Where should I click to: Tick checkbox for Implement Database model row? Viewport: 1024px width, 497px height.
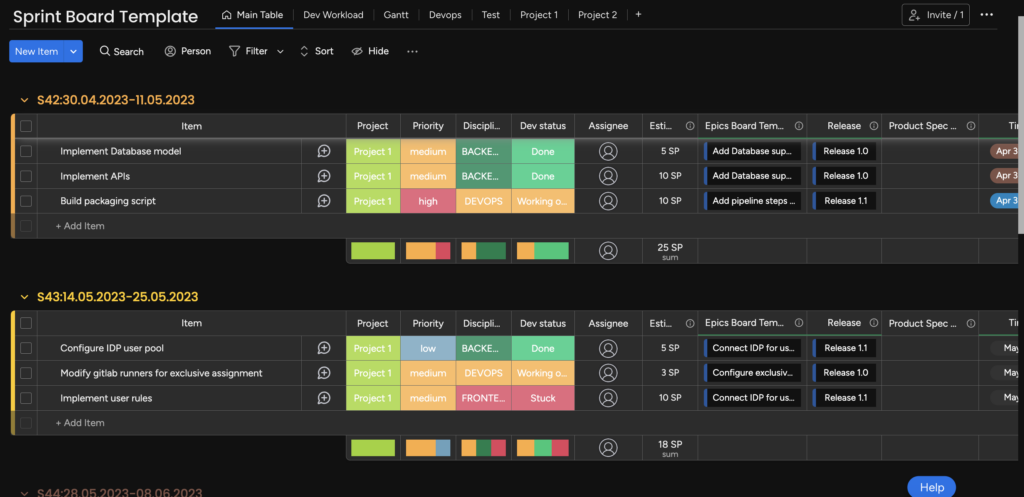(26, 151)
